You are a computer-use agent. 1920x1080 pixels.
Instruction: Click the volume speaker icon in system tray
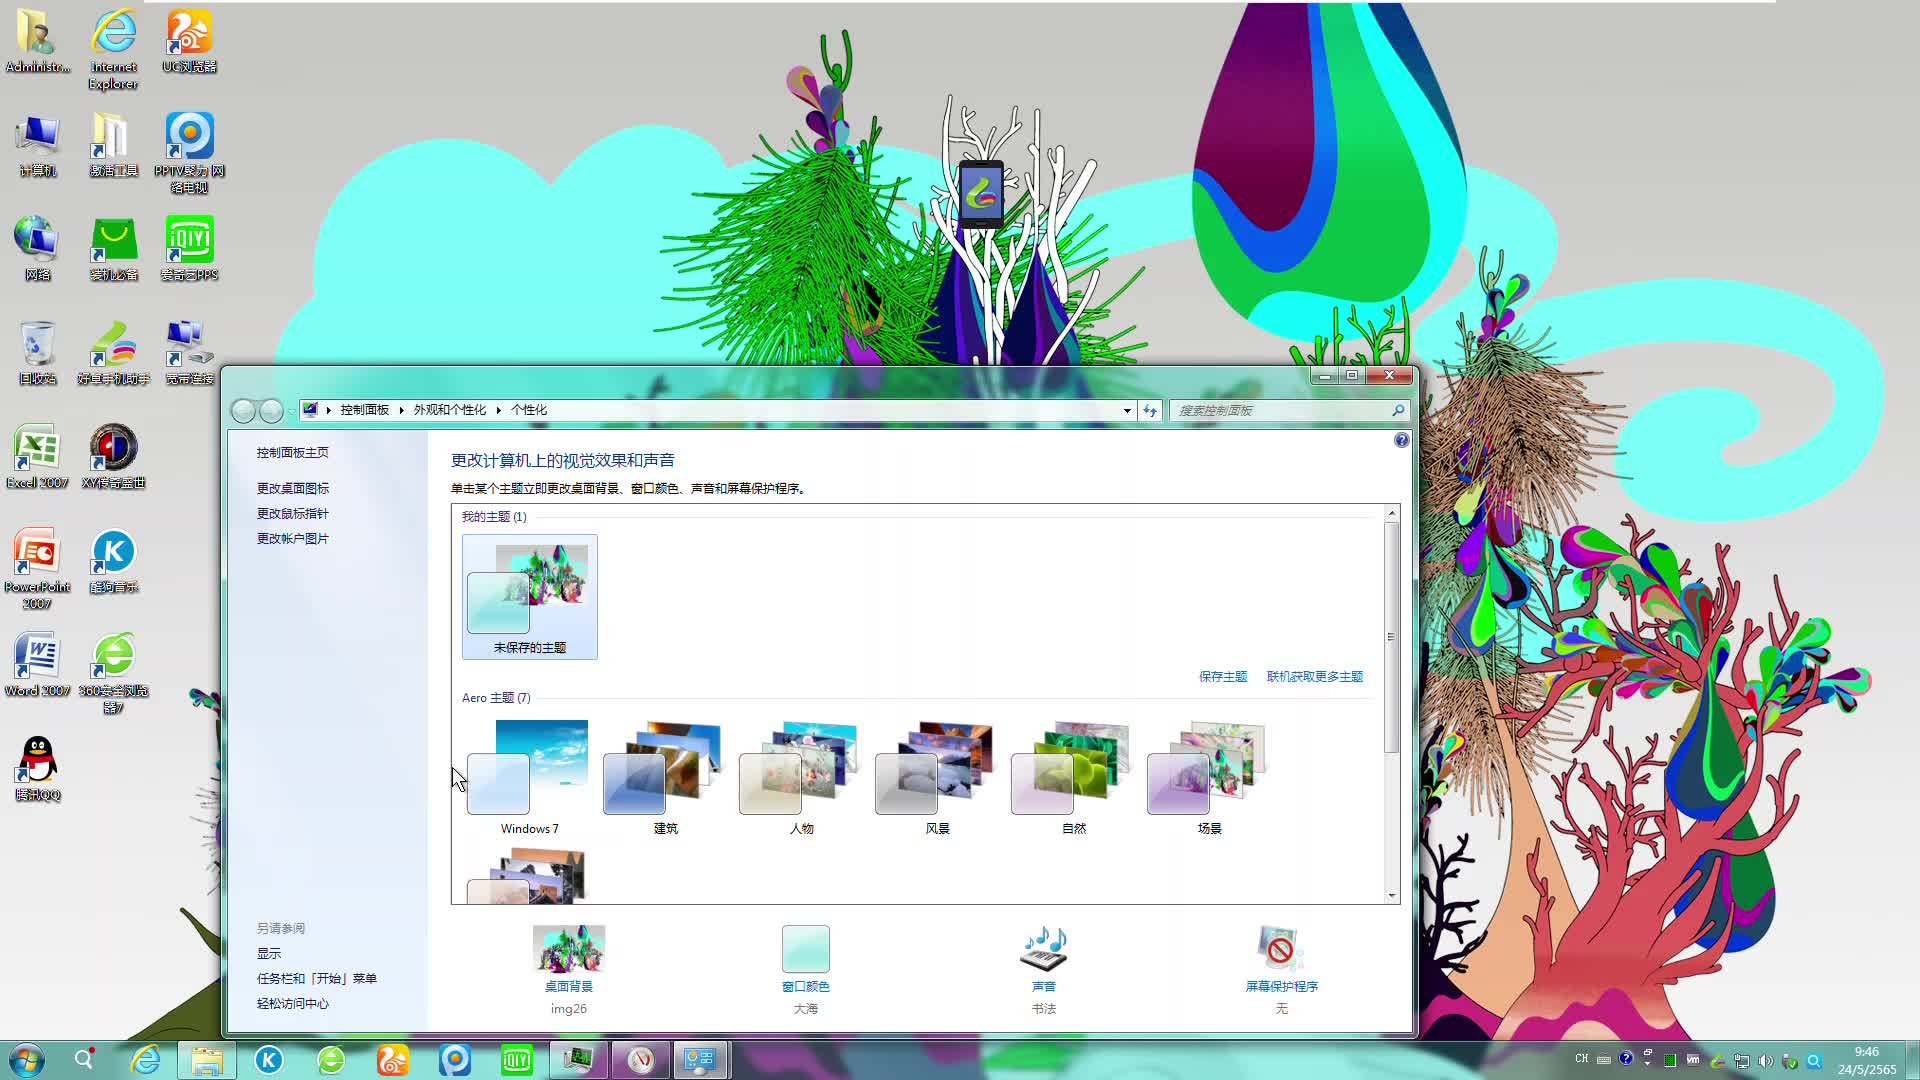1766,1059
